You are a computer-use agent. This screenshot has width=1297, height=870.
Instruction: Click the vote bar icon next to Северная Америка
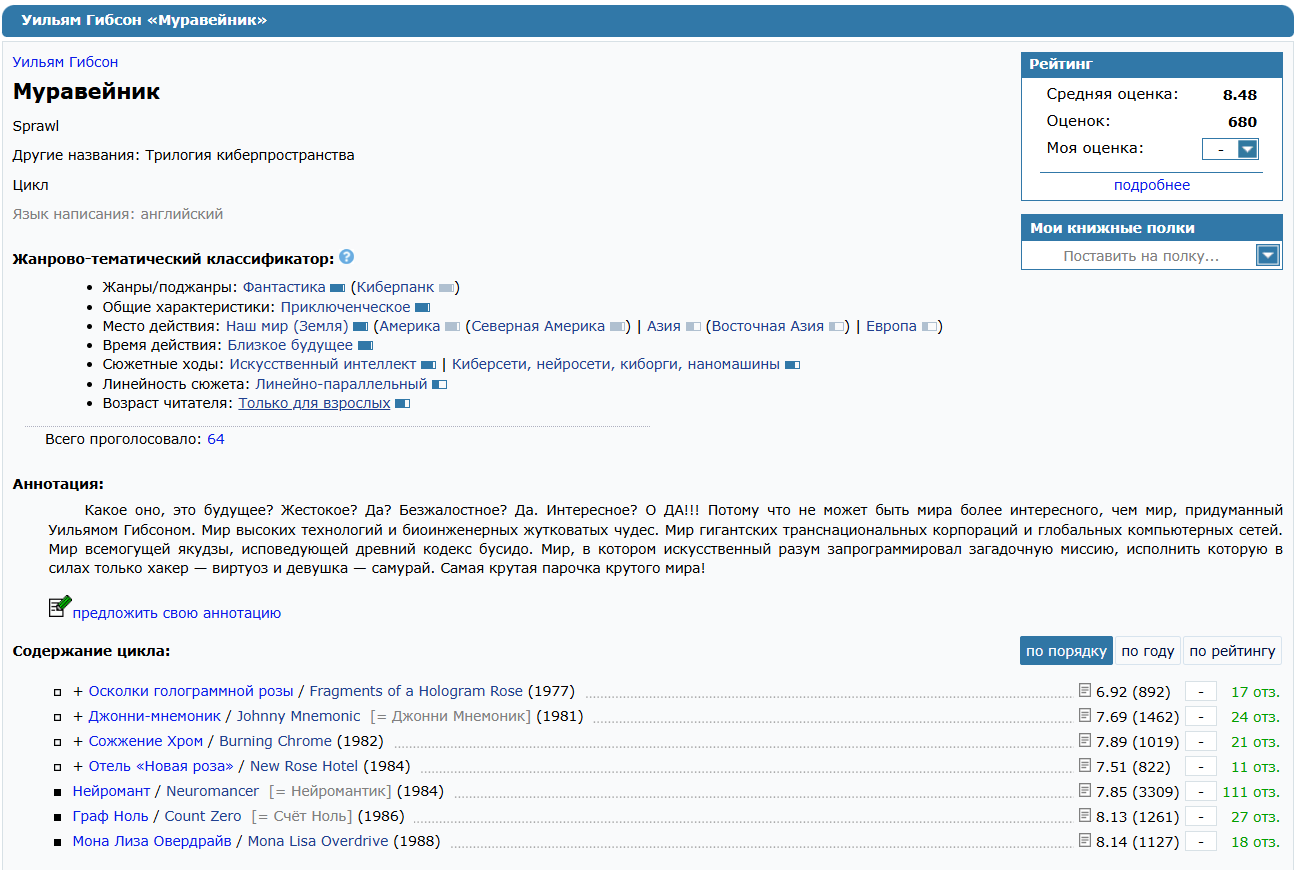(617, 327)
